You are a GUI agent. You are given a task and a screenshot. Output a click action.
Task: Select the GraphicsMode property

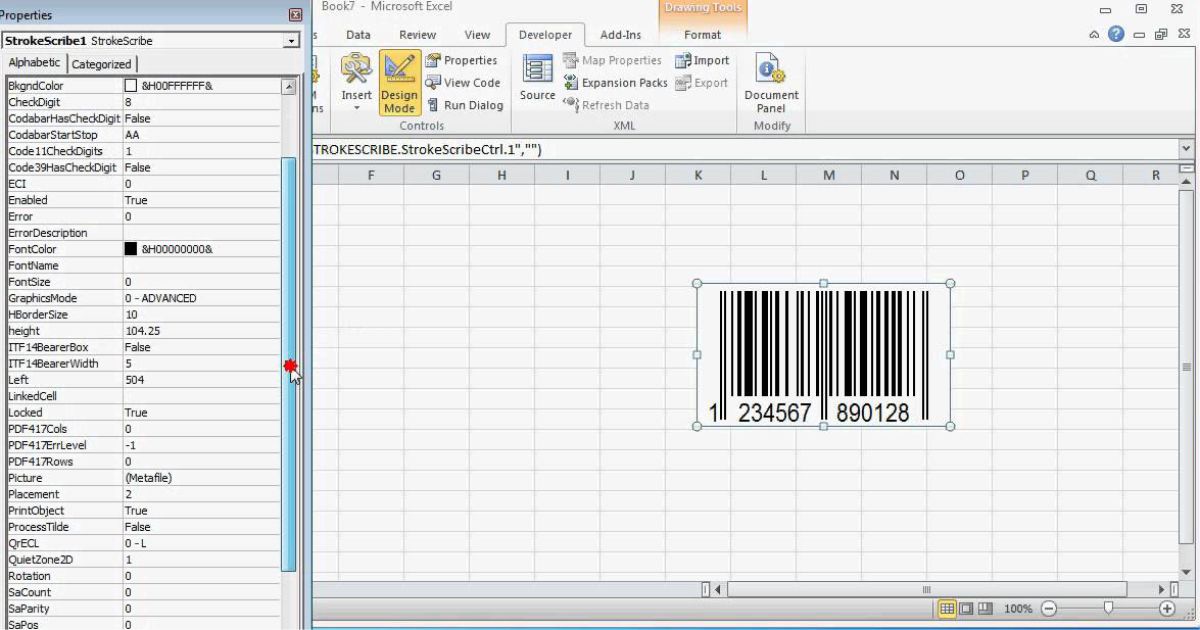(x=142, y=298)
